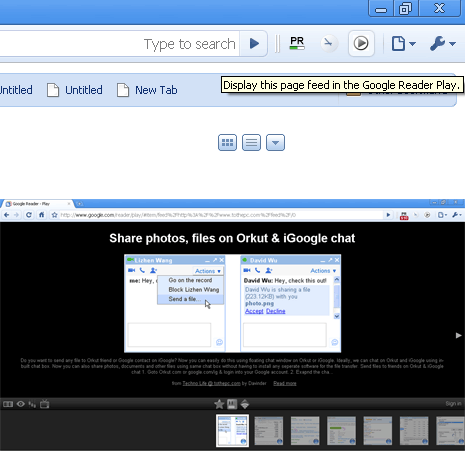Click red PR icon in Reader Play window

(x=404, y=216)
